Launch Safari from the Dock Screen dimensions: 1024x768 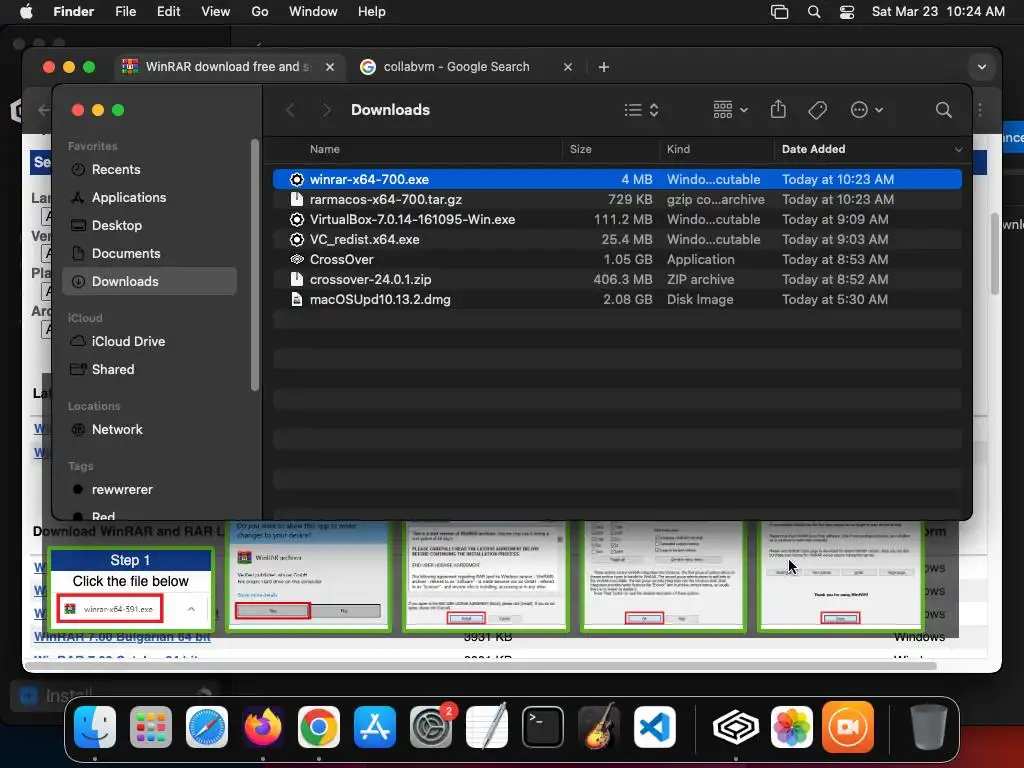click(207, 726)
